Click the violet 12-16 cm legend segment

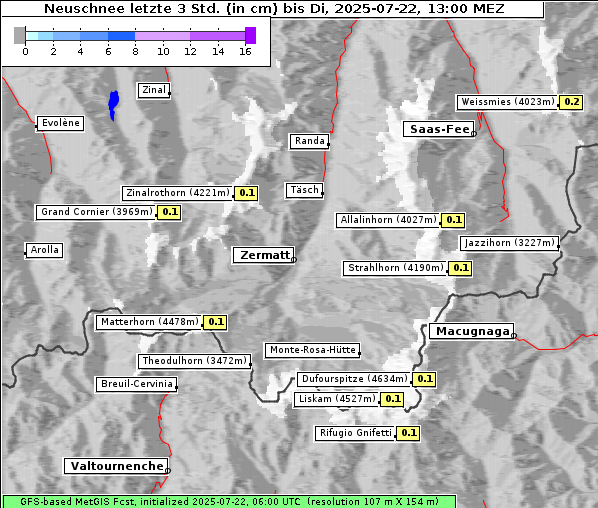(x=217, y=36)
